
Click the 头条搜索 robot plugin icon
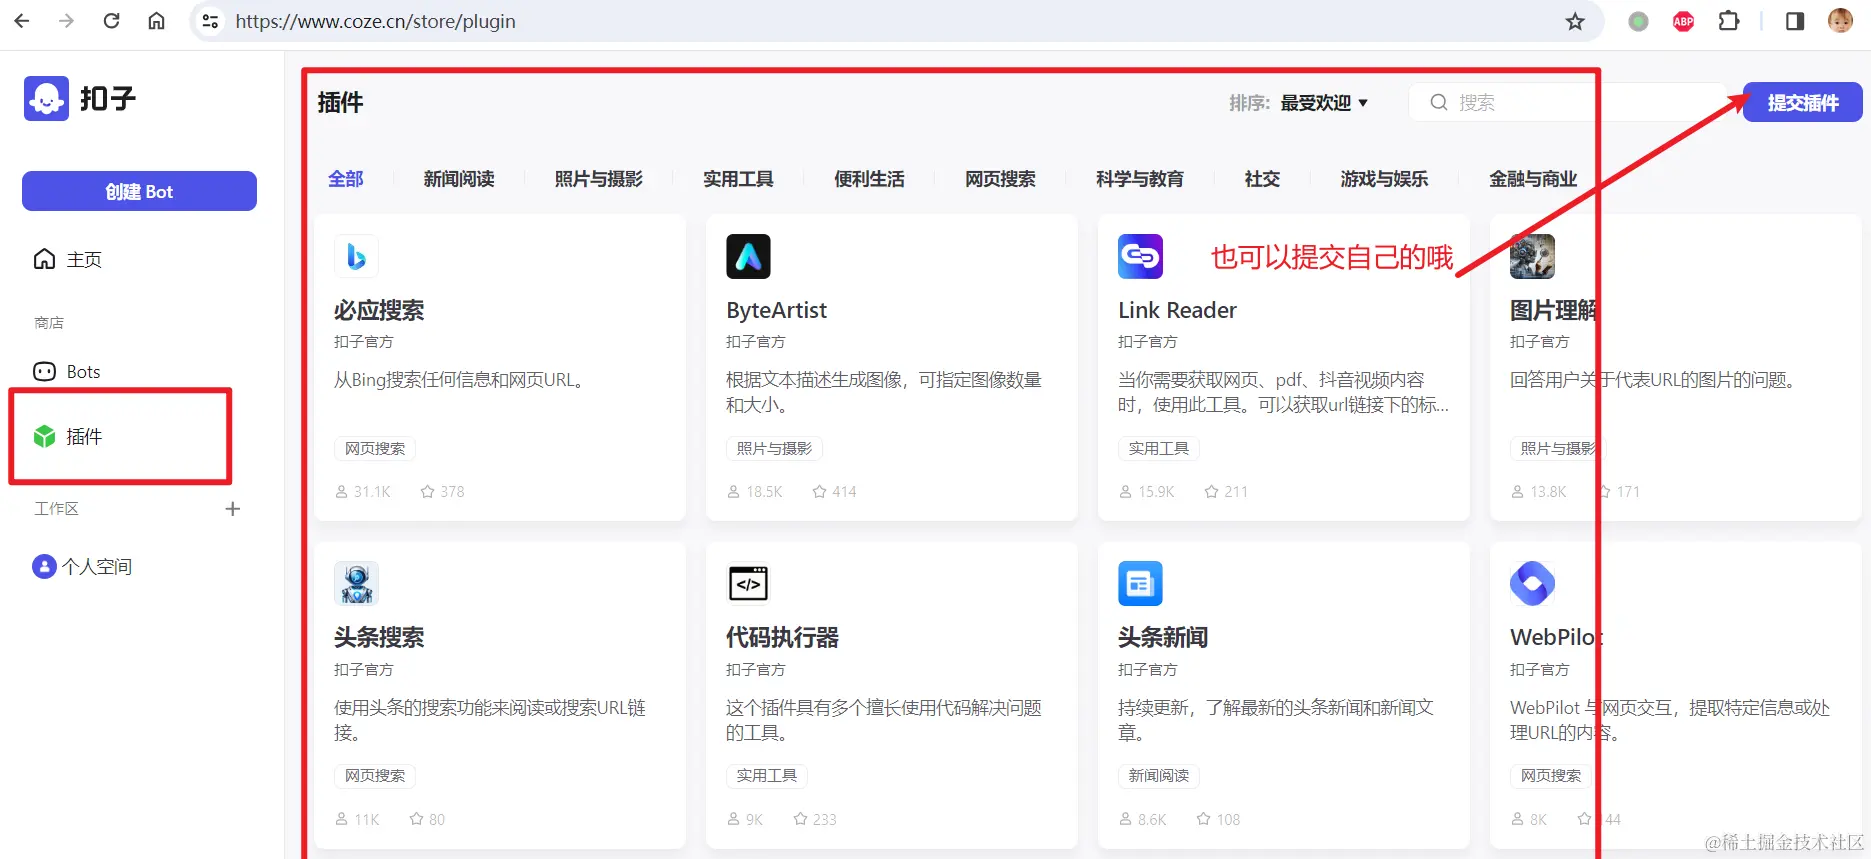(x=356, y=583)
